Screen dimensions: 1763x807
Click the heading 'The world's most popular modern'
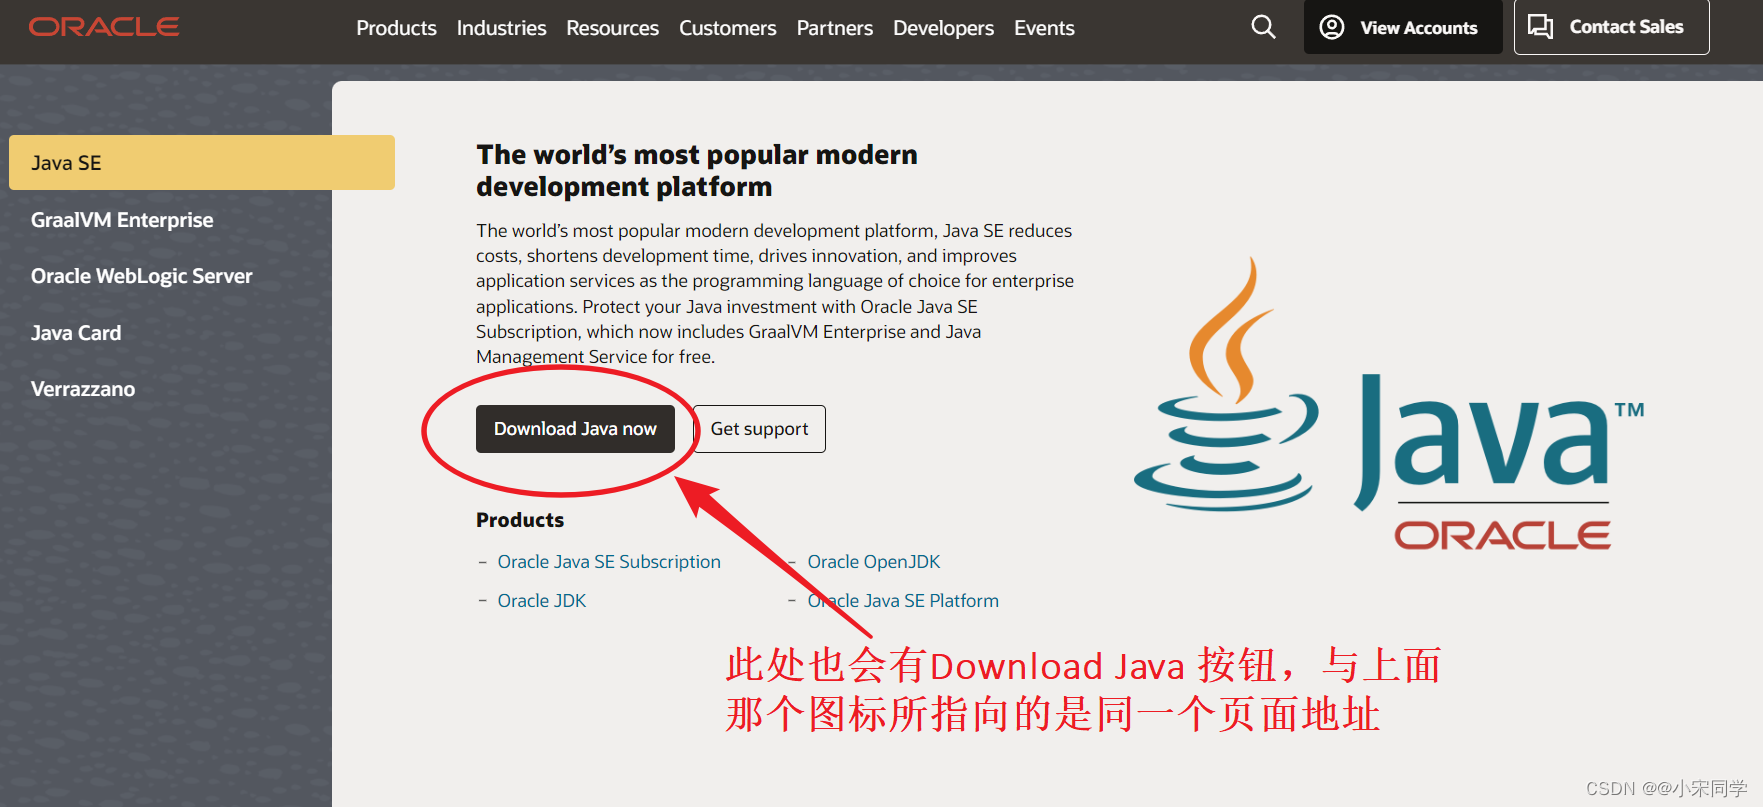pyautogui.click(x=697, y=155)
